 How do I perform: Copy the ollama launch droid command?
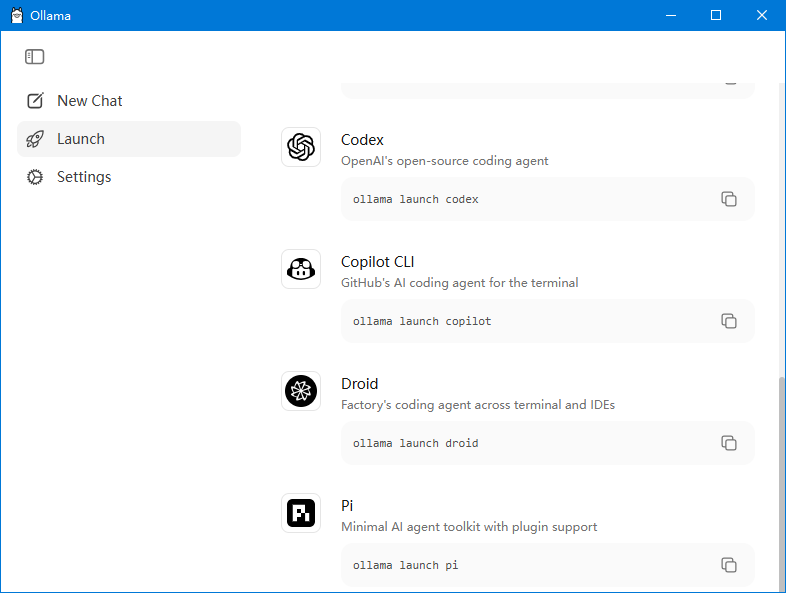pos(729,443)
